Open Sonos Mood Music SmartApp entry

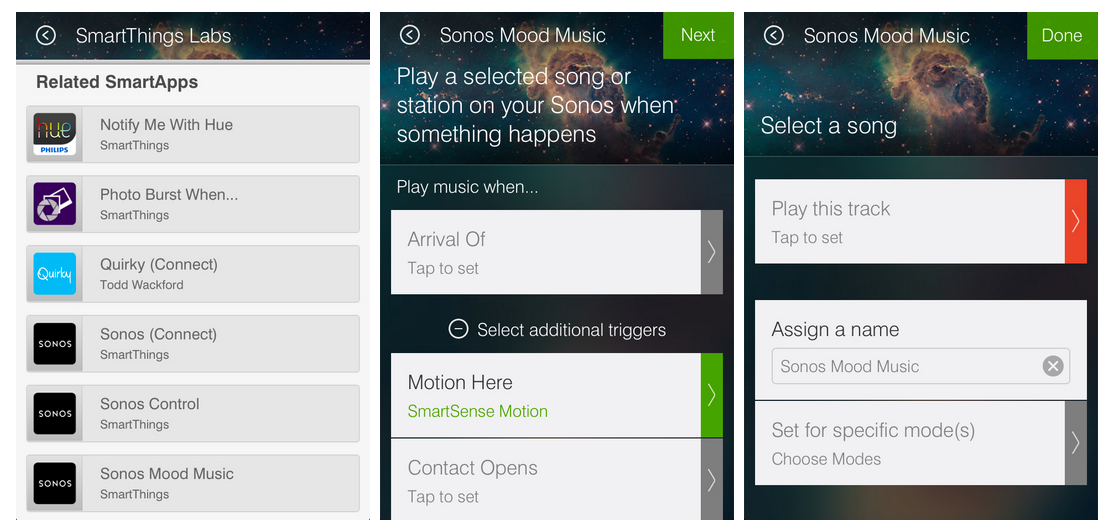coord(193,483)
